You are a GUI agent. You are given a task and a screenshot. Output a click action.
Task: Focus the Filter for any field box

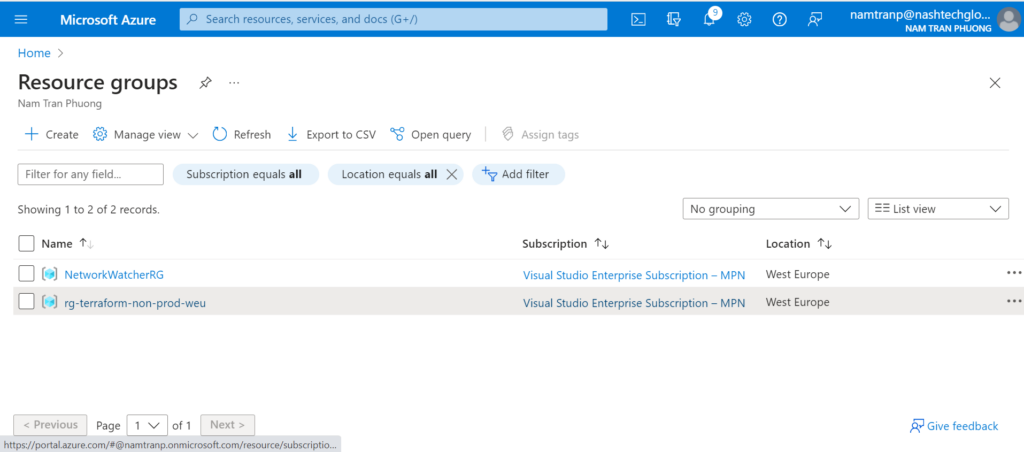(90, 174)
